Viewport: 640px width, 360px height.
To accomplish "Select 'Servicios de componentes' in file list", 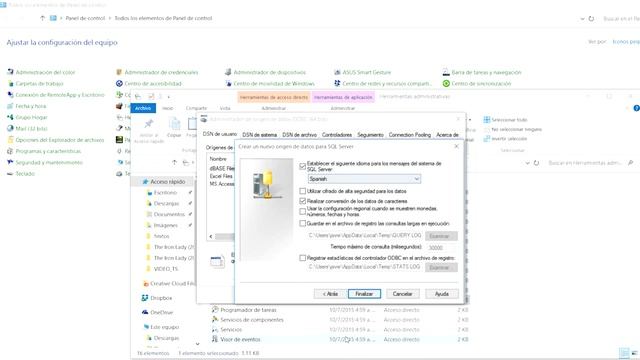I will (x=252, y=320).
